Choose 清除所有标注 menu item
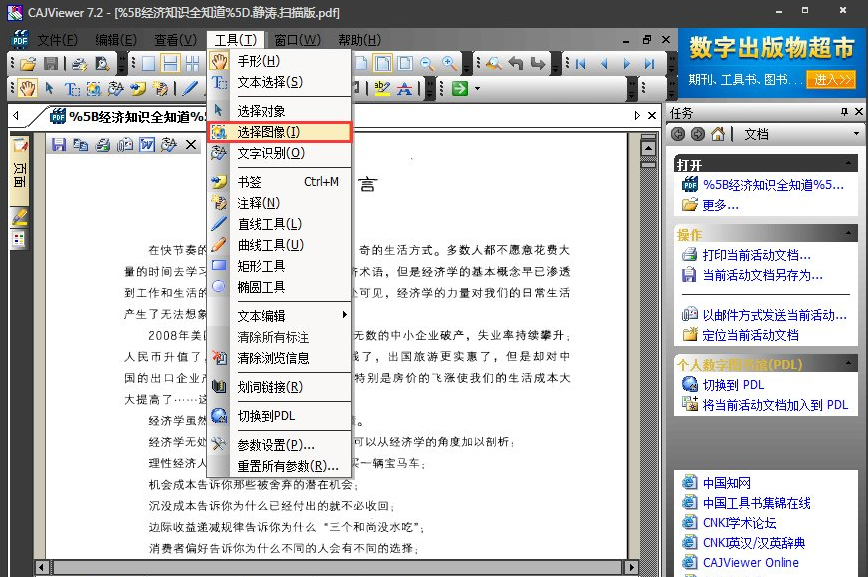 (280, 337)
